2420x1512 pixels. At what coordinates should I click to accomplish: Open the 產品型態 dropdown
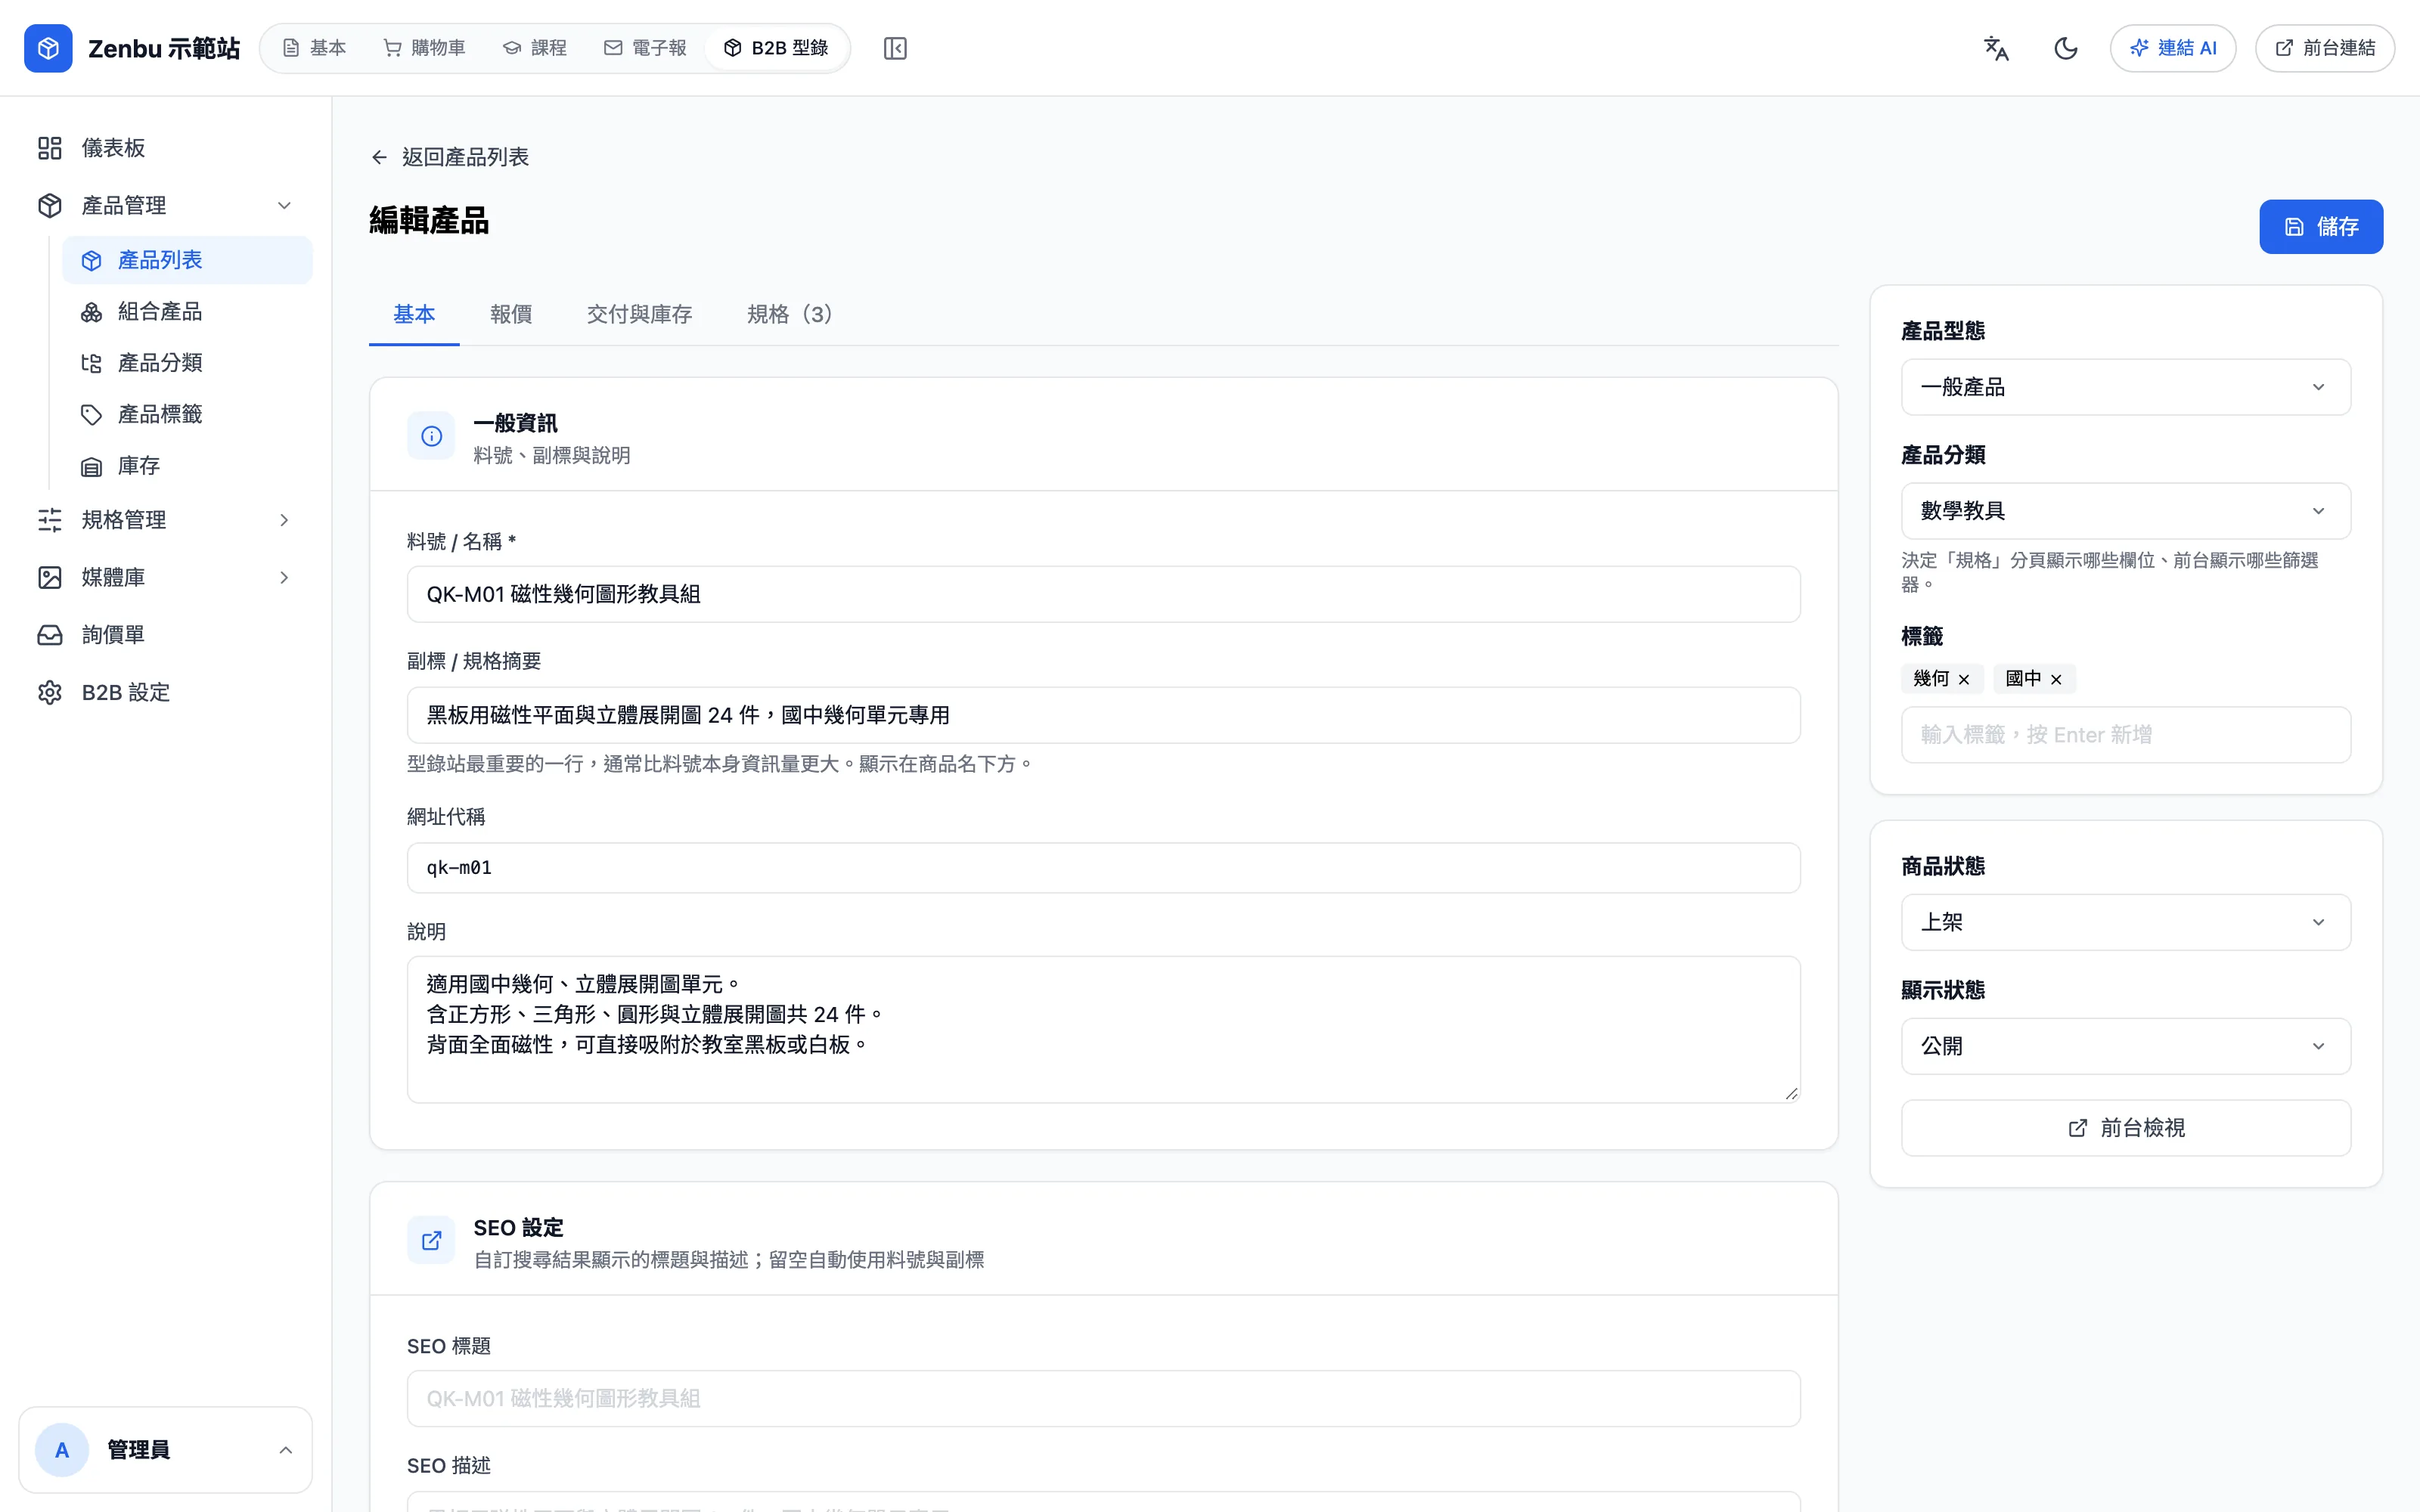[x=2125, y=387]
